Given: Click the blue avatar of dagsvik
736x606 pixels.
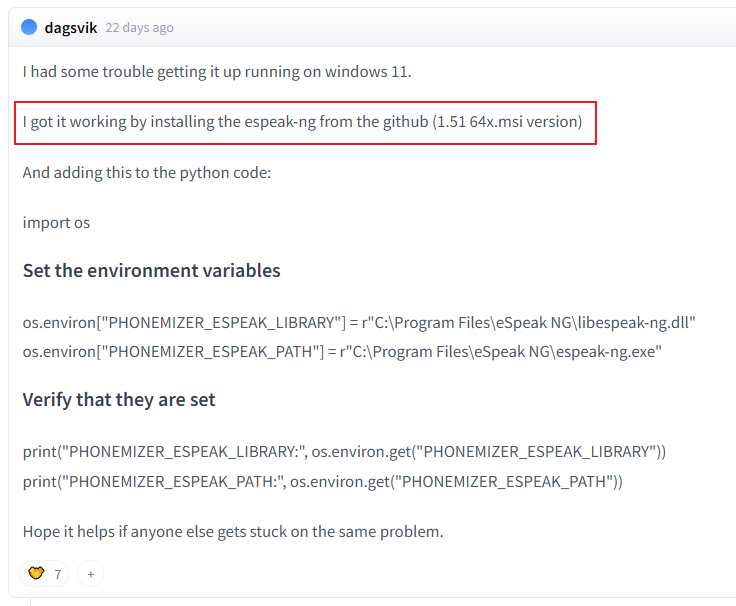Looking at the screenshot, I should click(x=29, y=27).
